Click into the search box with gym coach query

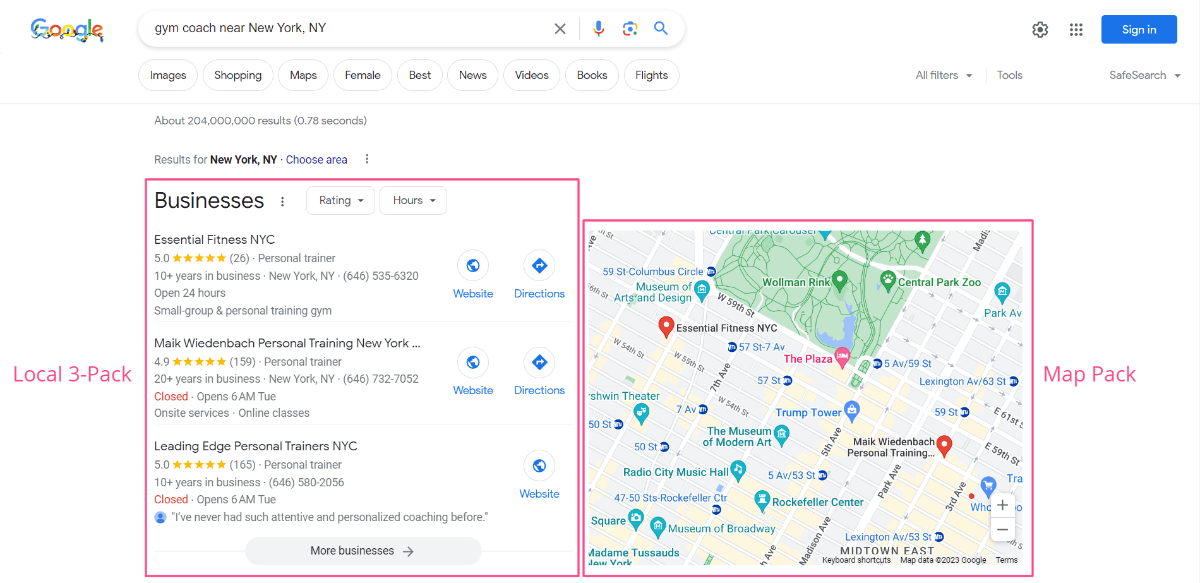[345, 29]
